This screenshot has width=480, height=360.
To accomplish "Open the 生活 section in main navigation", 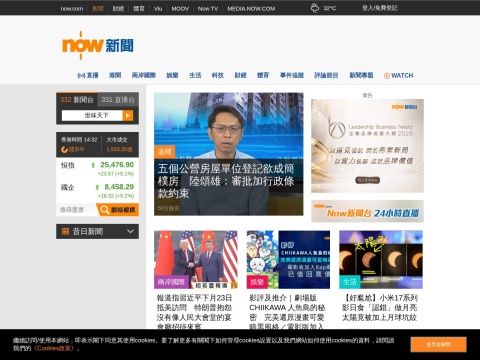I will click(x=195, y=75).
